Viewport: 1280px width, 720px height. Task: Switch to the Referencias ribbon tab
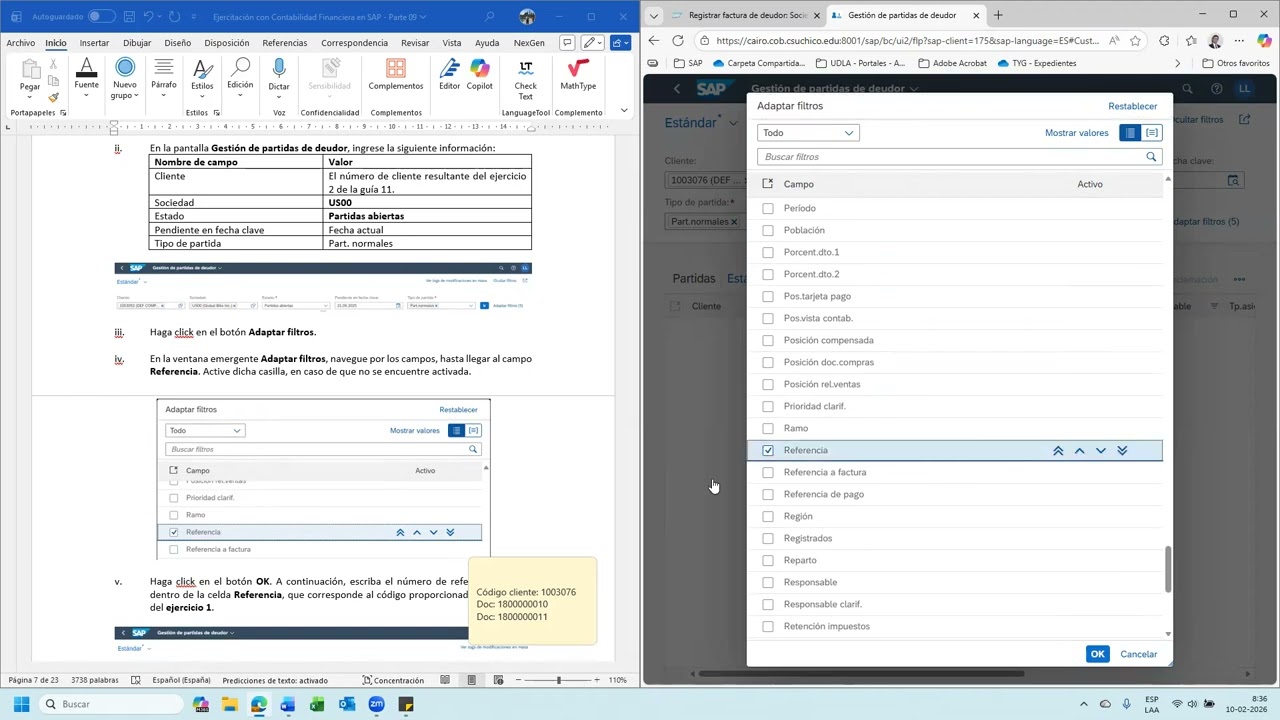[285, 43]
